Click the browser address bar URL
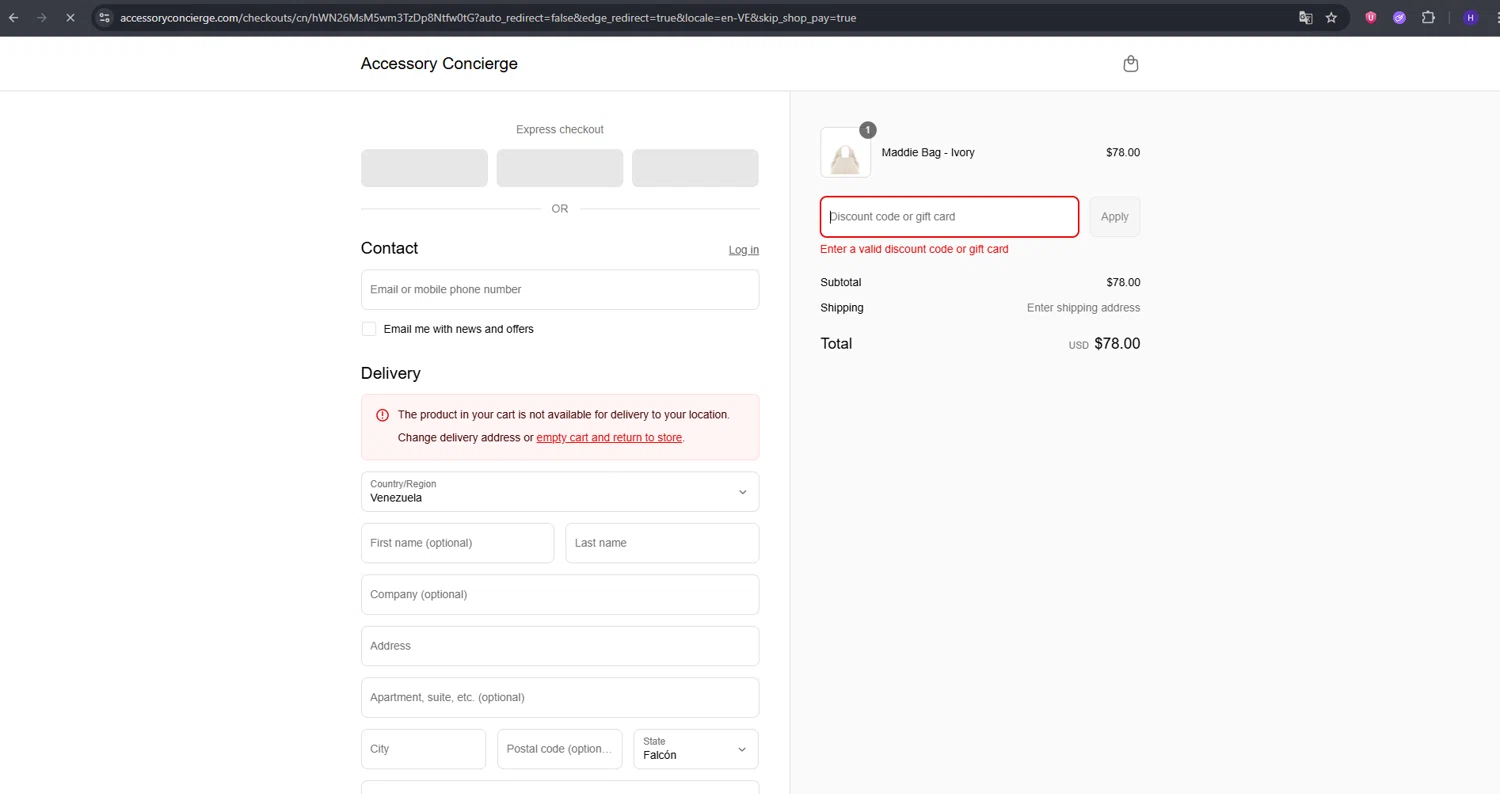This screenshot has height=794, width=1500. tap(488, 18)
